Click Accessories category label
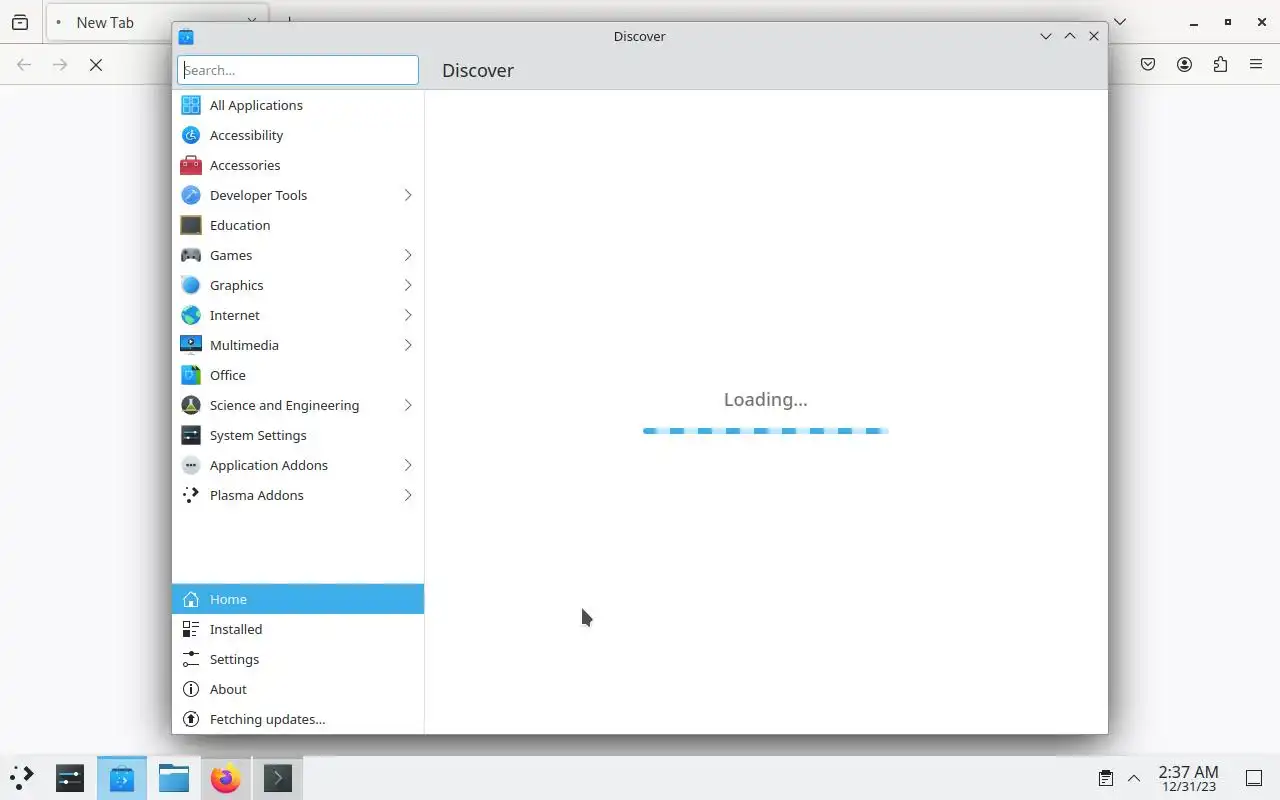Viewport: 1280px width, 800px height. click(245, 165)
